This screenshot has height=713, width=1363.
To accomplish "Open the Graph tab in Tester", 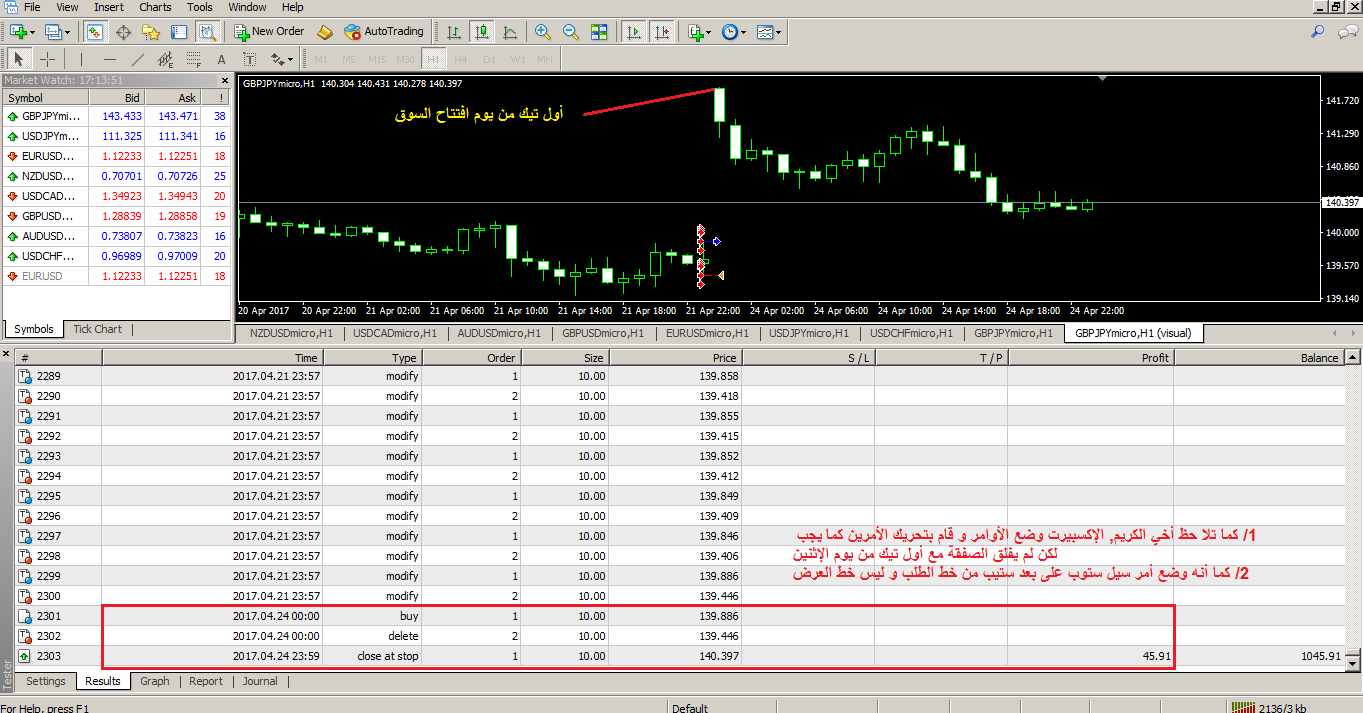I will pyautogui.click(x=155, y=681).
